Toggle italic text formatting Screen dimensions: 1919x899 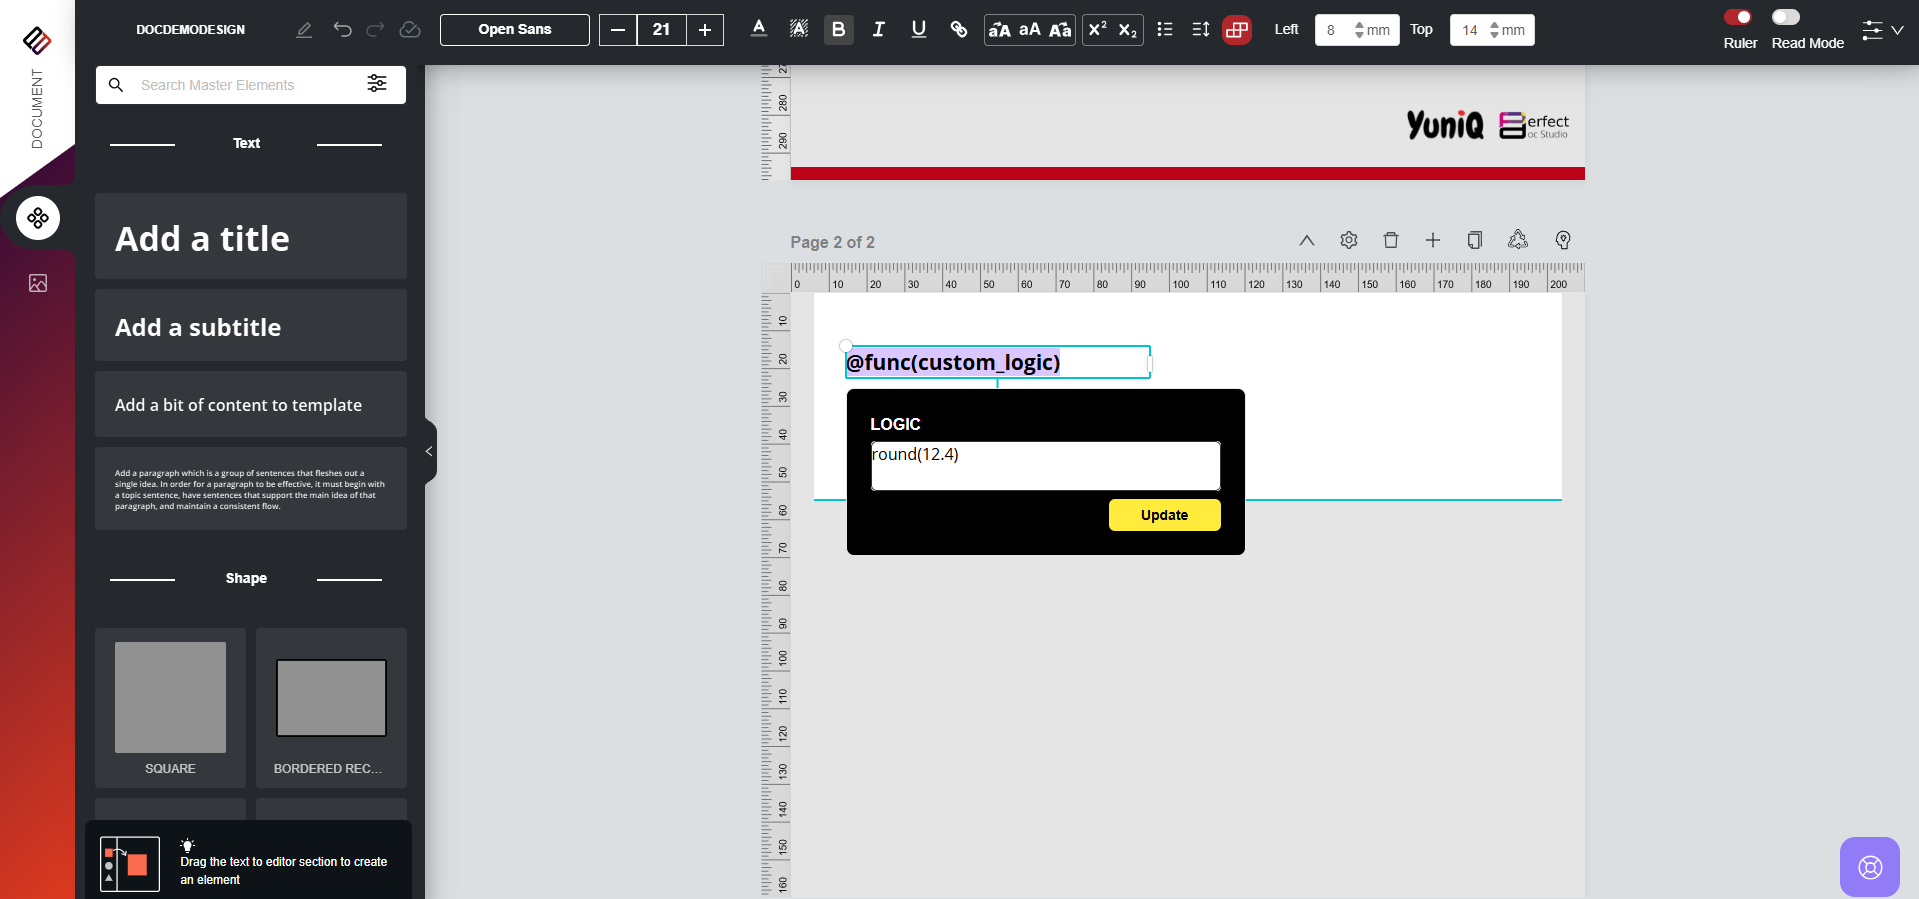(878, 30)
